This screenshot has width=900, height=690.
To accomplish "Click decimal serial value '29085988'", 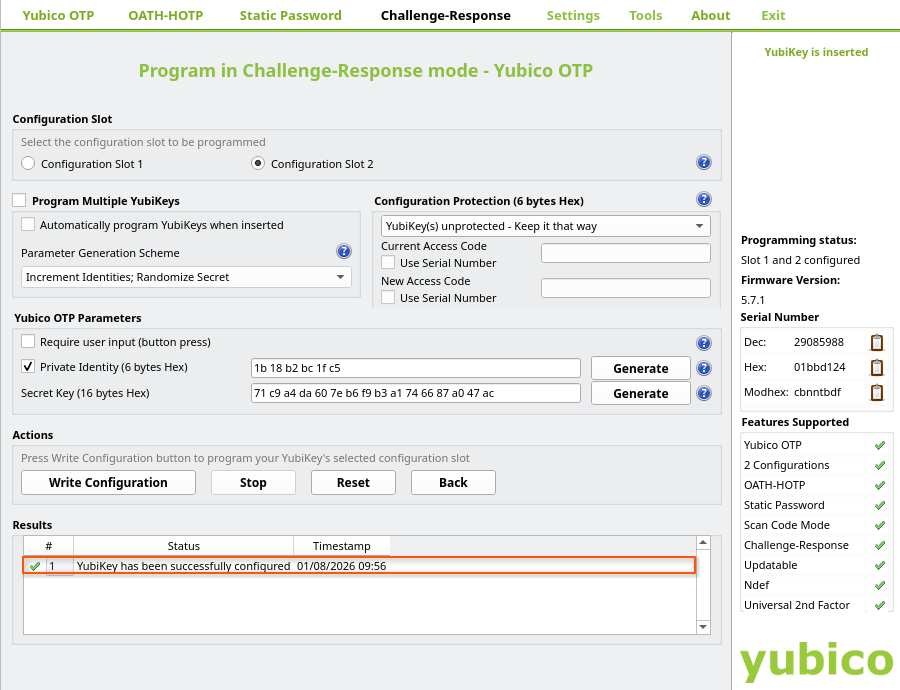I will 818,342.
